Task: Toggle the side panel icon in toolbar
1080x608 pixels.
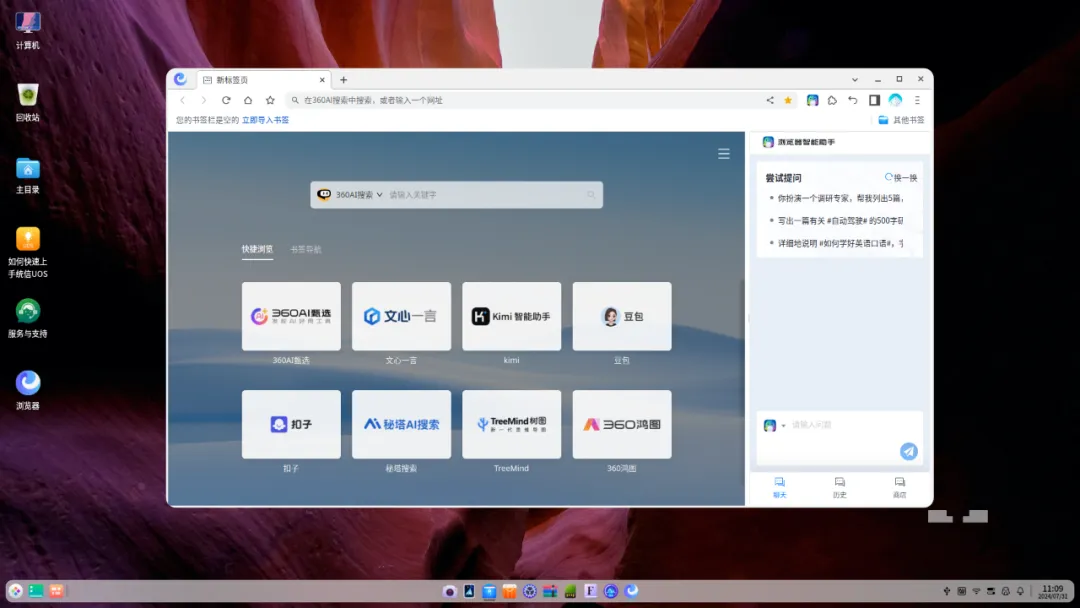Action: 874,100
